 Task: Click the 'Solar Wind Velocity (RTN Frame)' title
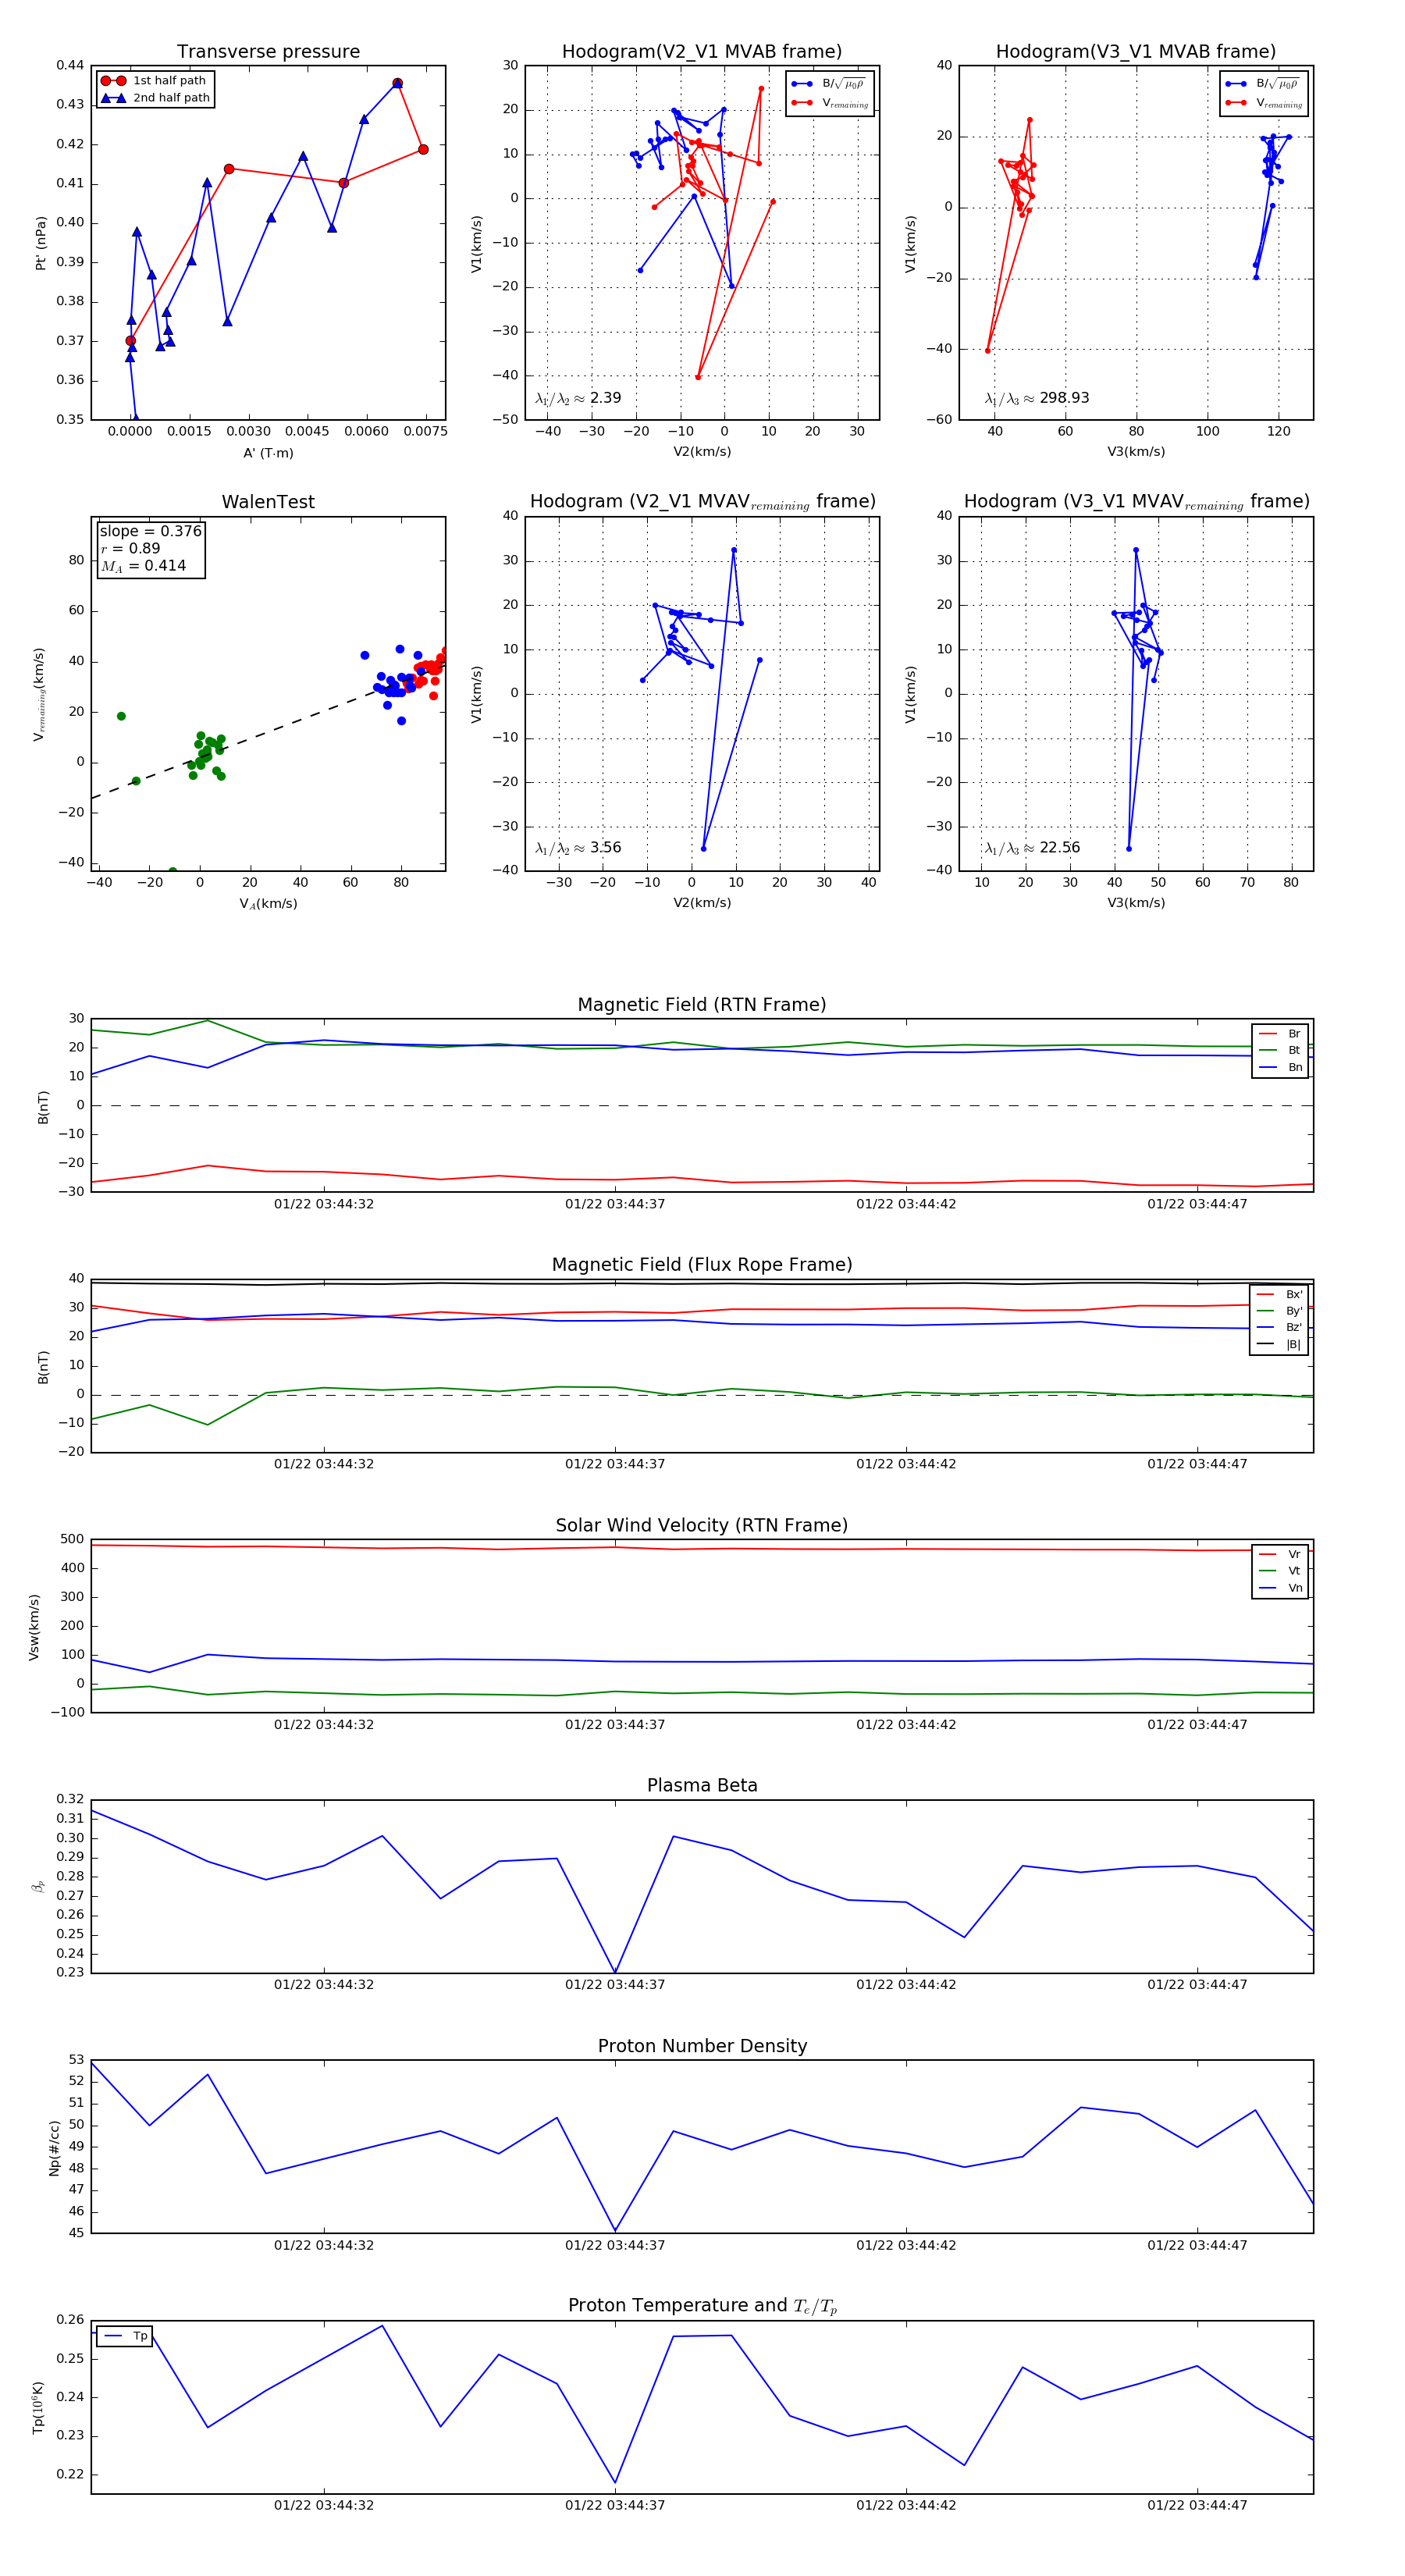(x=702, y=1525)
